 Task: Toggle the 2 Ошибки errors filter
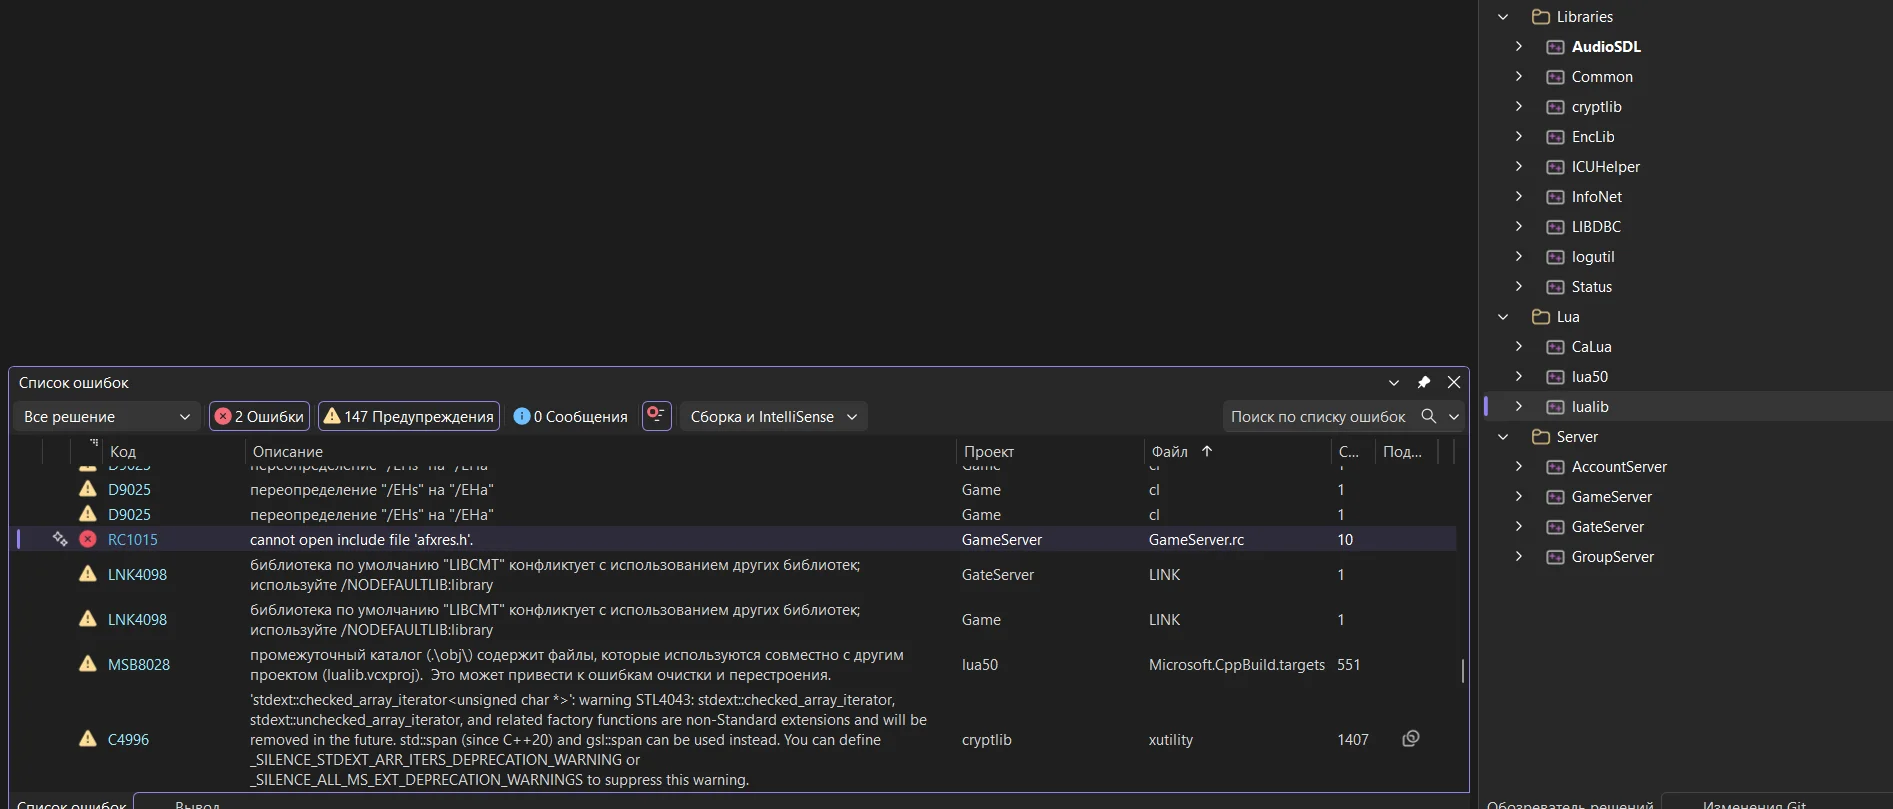[x=259, y=416]
